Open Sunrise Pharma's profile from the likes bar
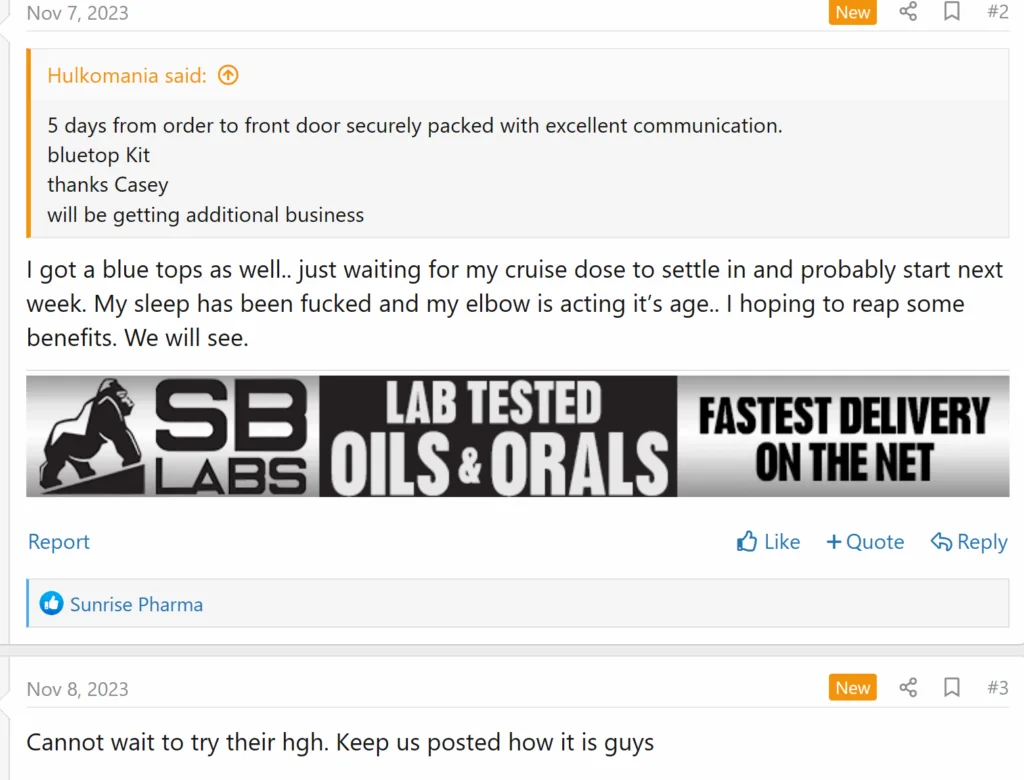The height and width of the screenshot is (780, 1024). 136,604
